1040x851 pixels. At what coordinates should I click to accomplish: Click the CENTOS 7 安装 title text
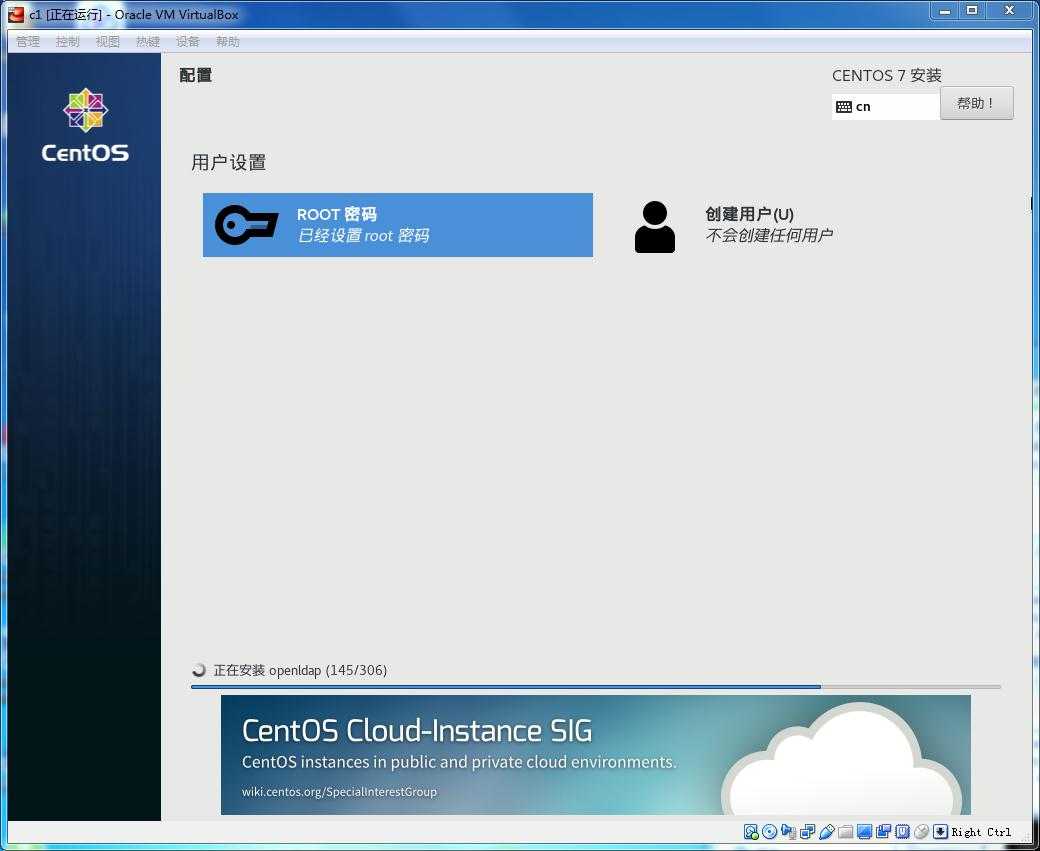pos(887,75)
